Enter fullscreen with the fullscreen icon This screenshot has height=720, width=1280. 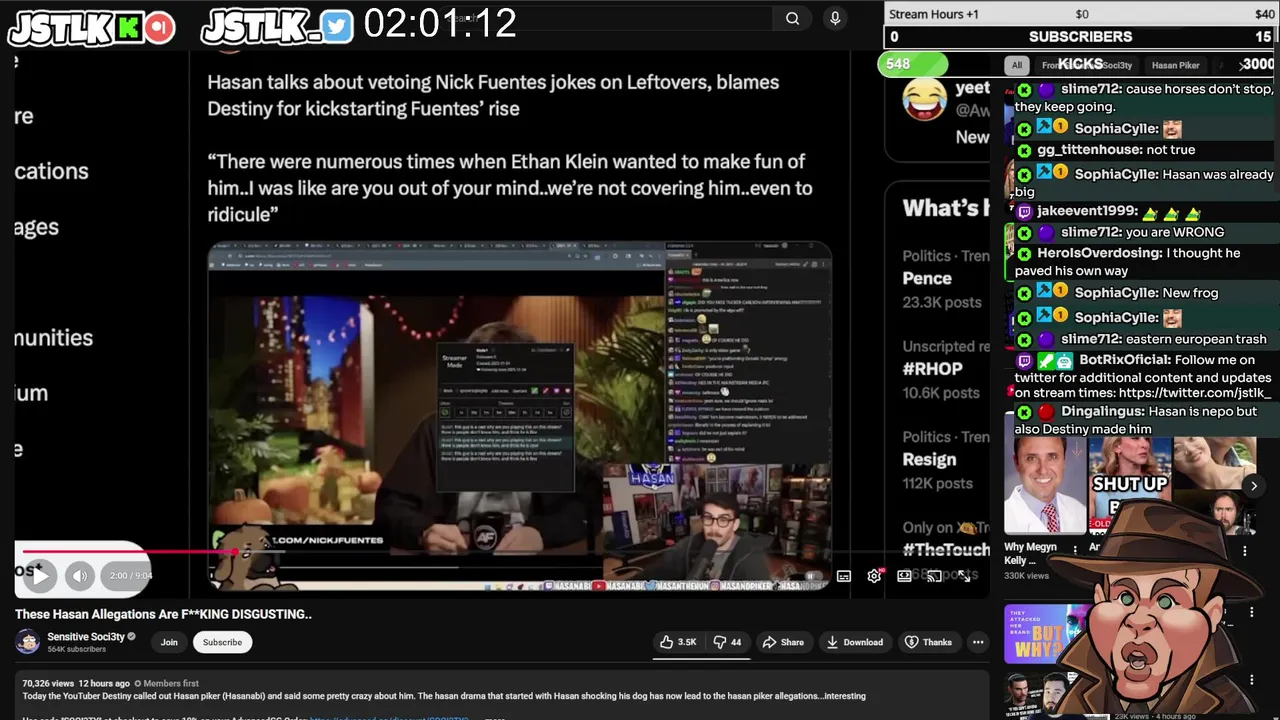click(963, 576)
